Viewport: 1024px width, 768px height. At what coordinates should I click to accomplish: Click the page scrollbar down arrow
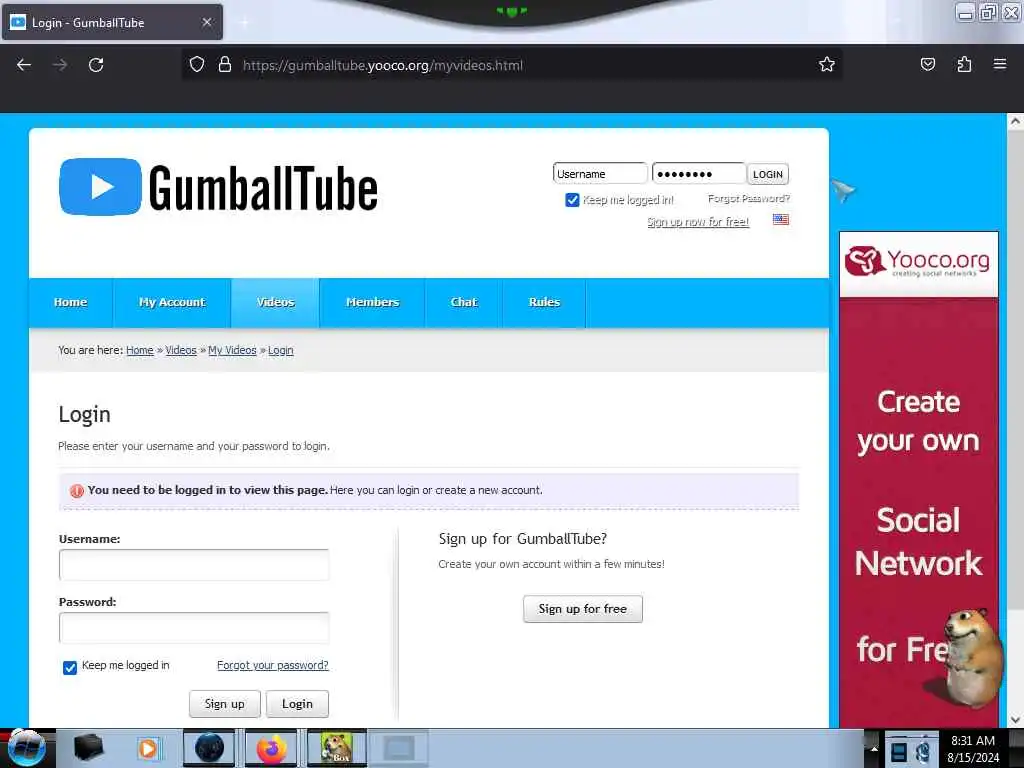tap(1015, 720)
